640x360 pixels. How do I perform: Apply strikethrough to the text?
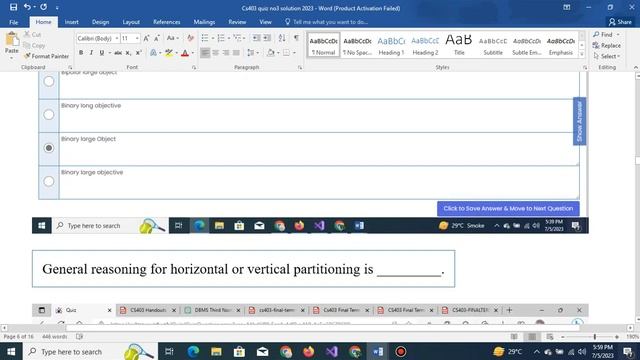coord(118,53)
